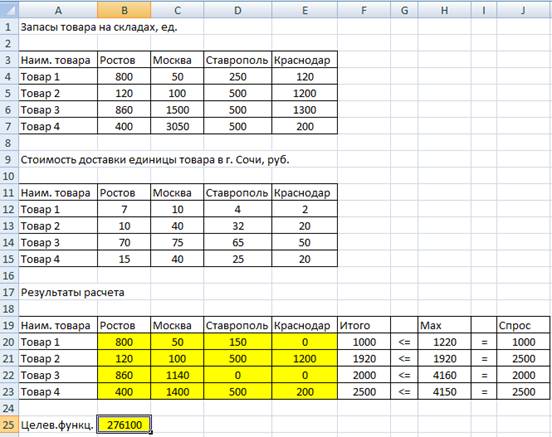
Task: Click the select-all corner box
Action: pyautogui.click(x=9, y=9)
